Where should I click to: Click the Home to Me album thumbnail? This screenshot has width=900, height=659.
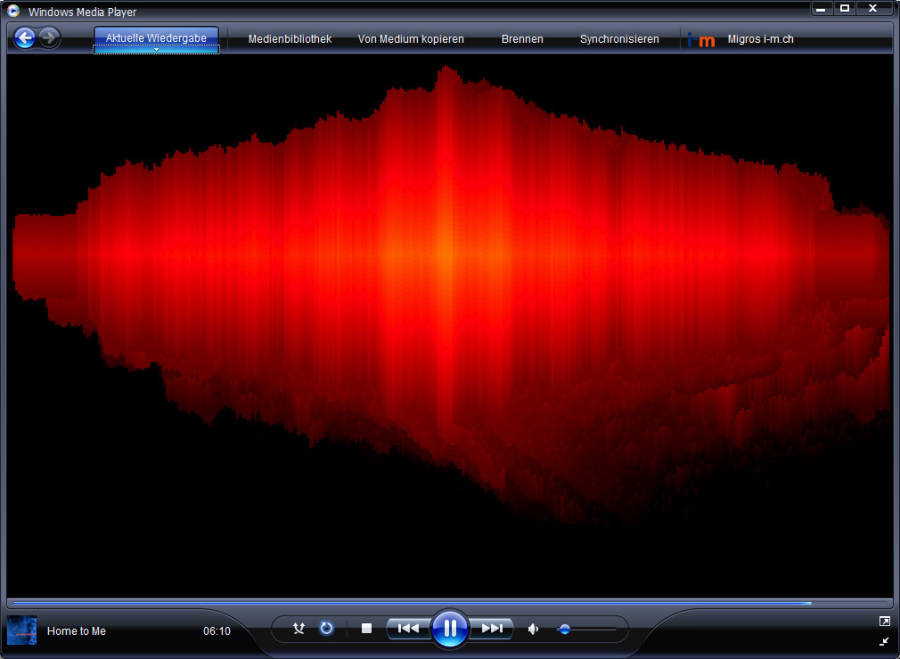pos(22,630)
